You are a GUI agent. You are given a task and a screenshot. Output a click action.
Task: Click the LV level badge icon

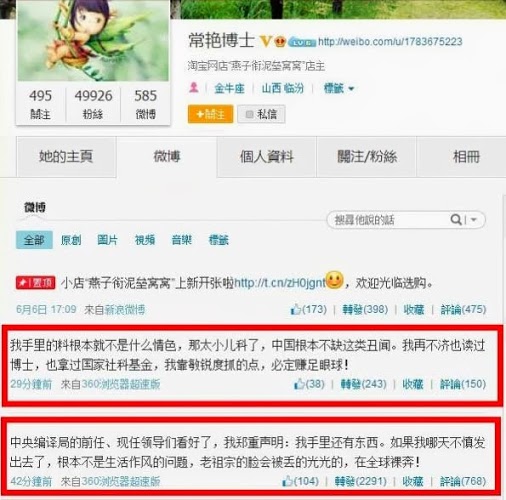click(302, 42)
